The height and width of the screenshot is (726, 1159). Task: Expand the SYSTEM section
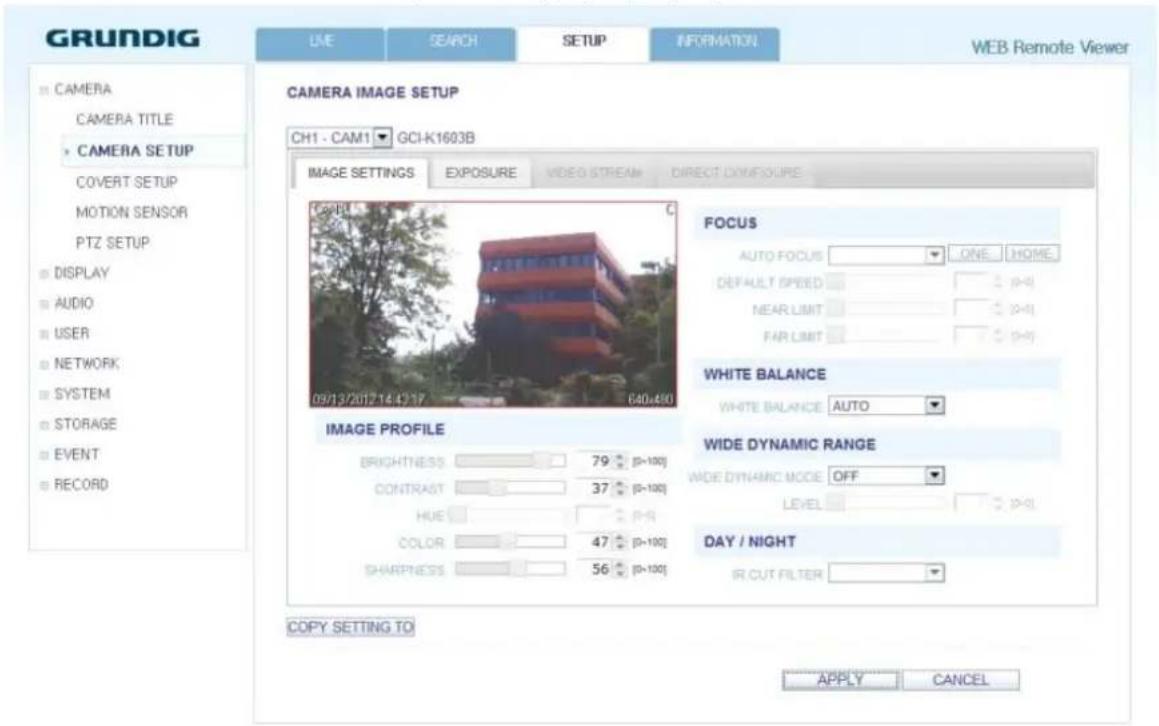tap(44, 395)
